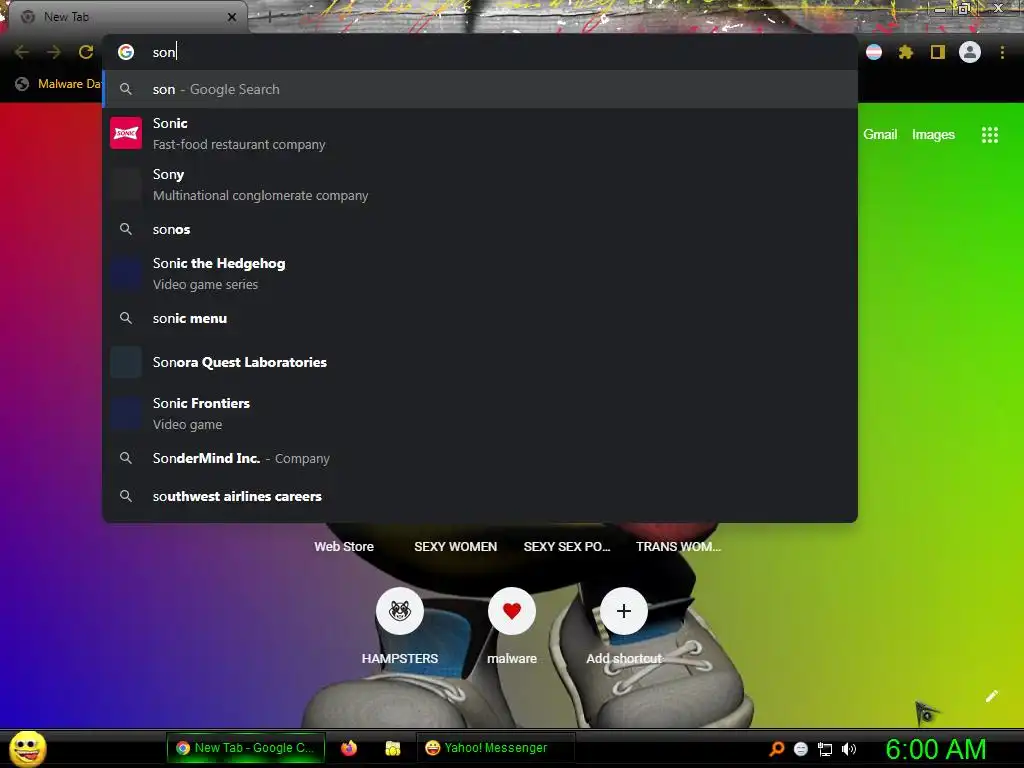
Task: Open the Malware bookmark in bookmarks bar
Action: [x=59, y=84]
